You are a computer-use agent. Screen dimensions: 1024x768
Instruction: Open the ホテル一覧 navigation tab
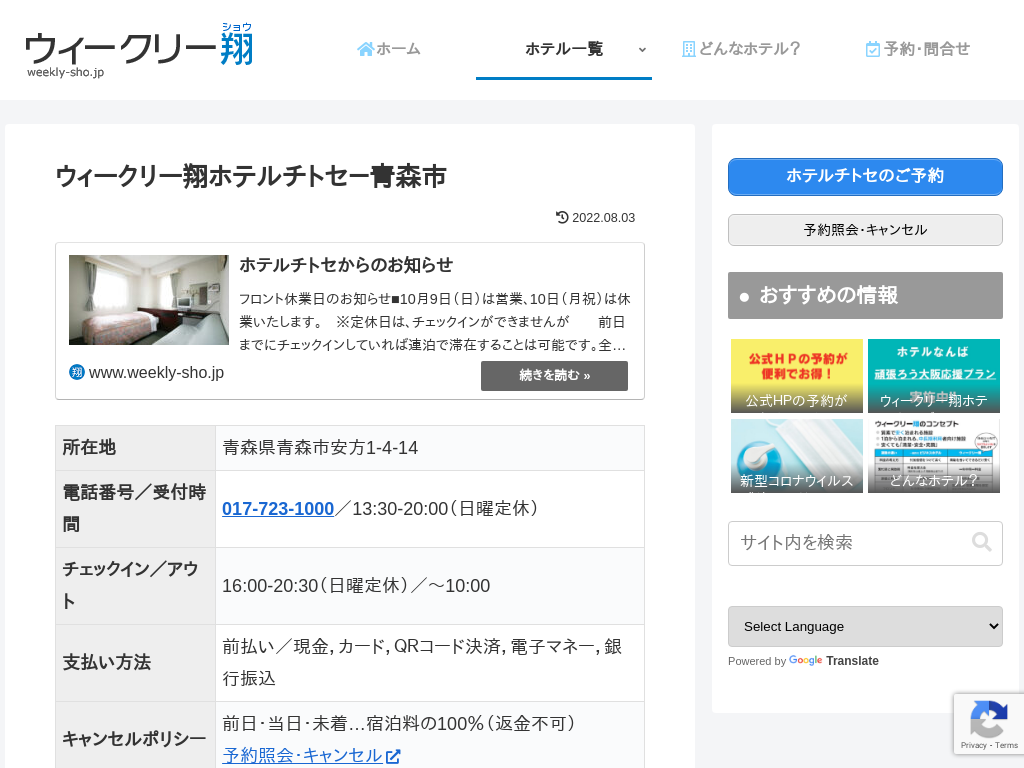point(564,49)
